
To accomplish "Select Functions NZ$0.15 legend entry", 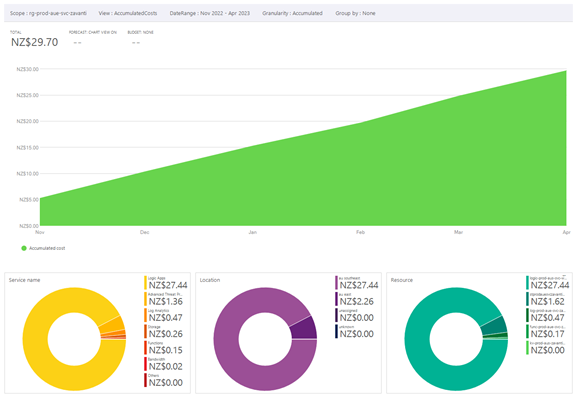I will point(164,348).
